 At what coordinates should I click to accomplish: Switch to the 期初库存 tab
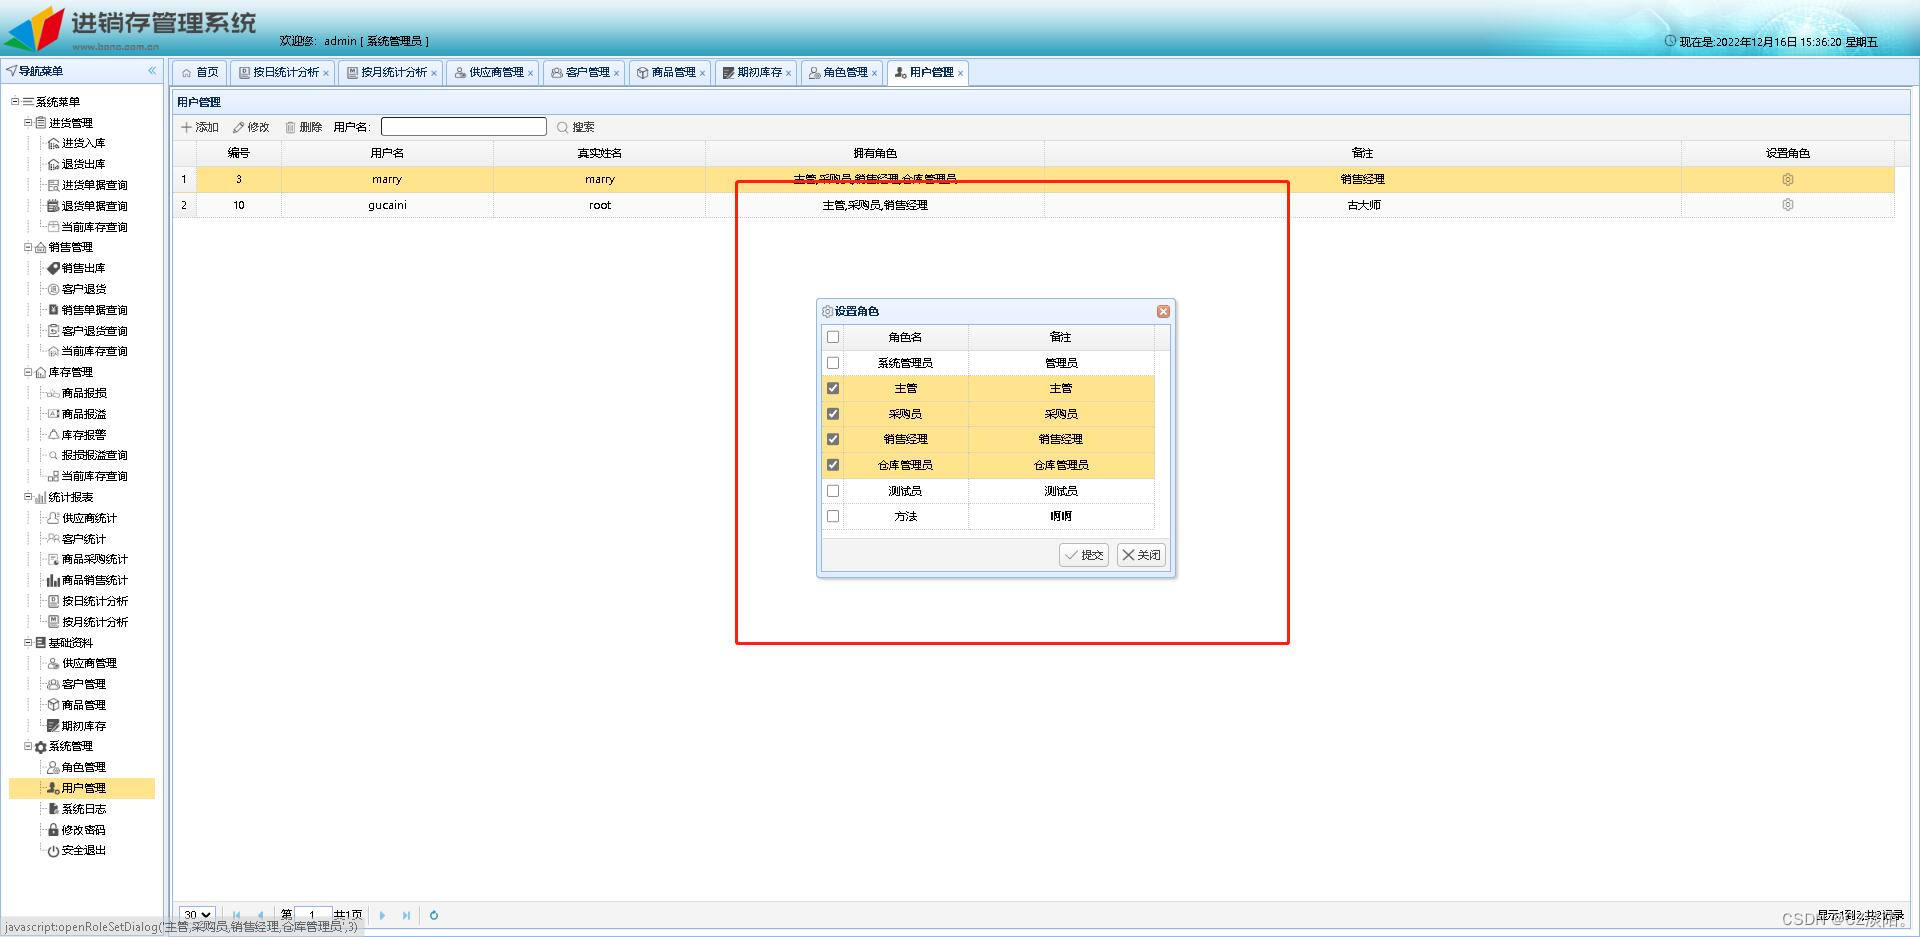[757, 72]
